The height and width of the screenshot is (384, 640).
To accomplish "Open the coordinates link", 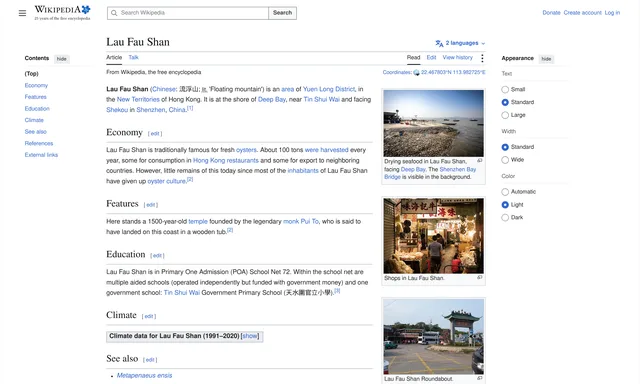I will (453, 72).
